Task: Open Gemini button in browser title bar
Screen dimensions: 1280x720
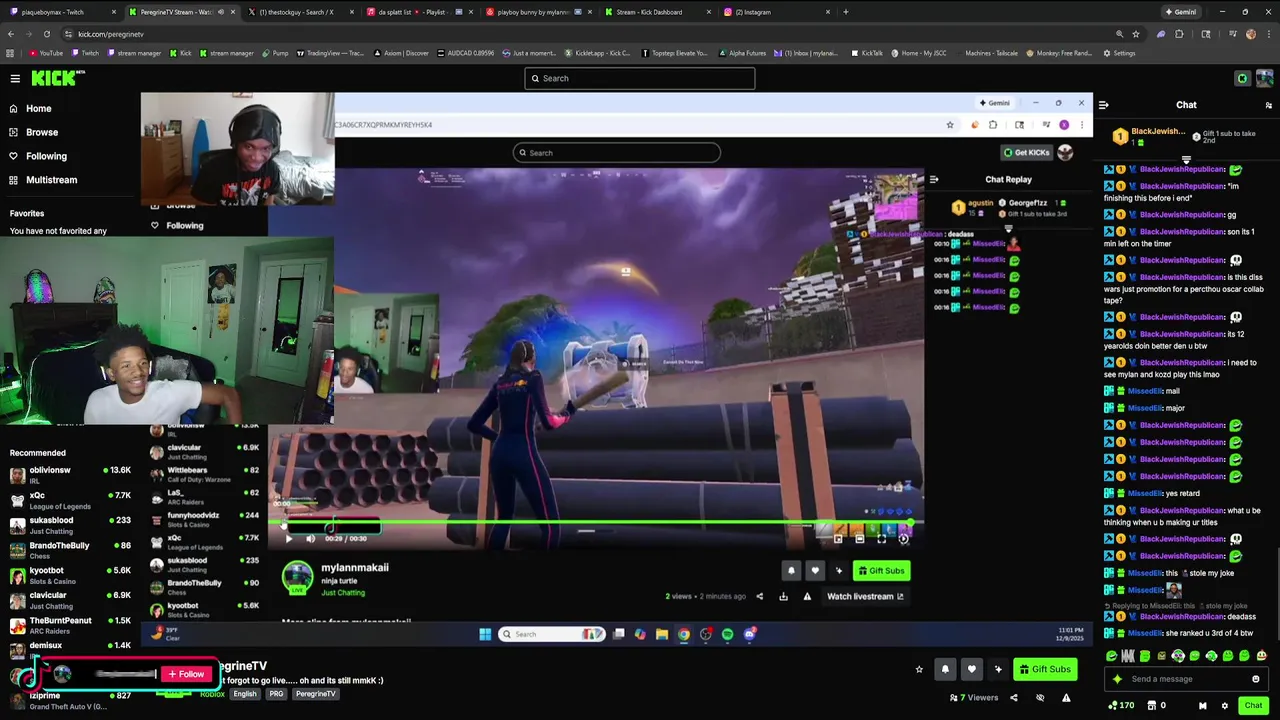Action: (x=1181, y=12)
